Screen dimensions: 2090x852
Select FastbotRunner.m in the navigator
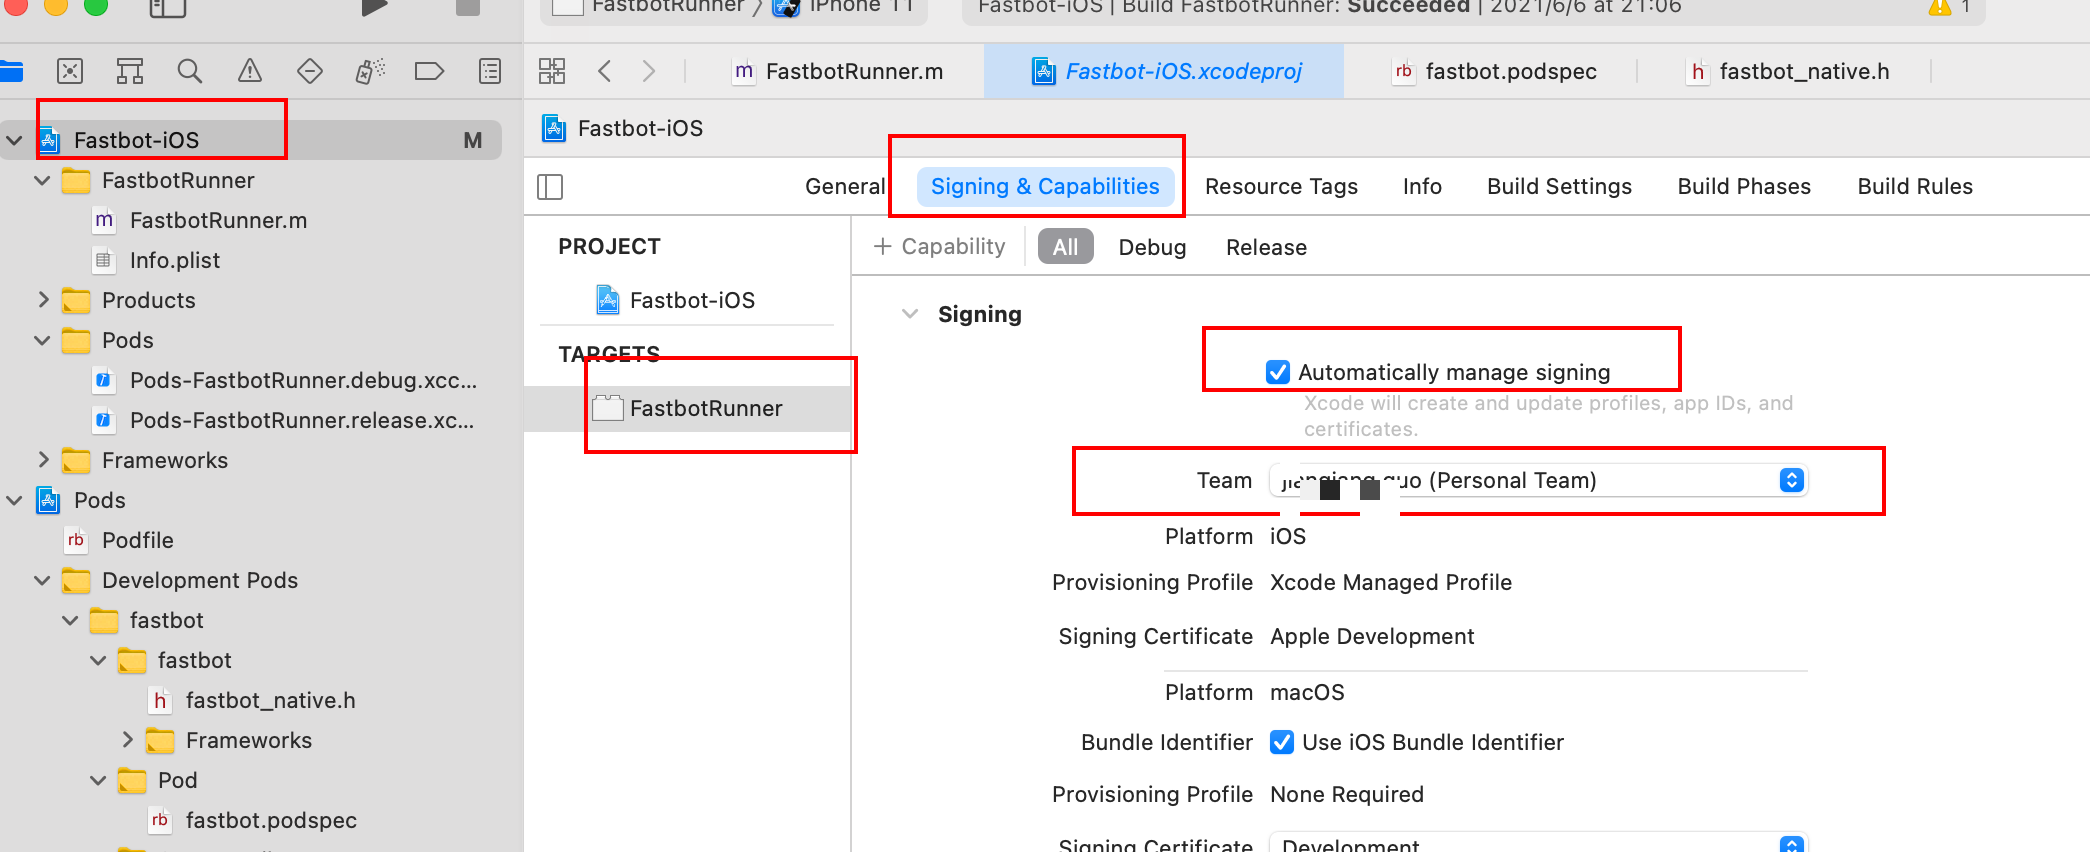[x=218, y=220]
